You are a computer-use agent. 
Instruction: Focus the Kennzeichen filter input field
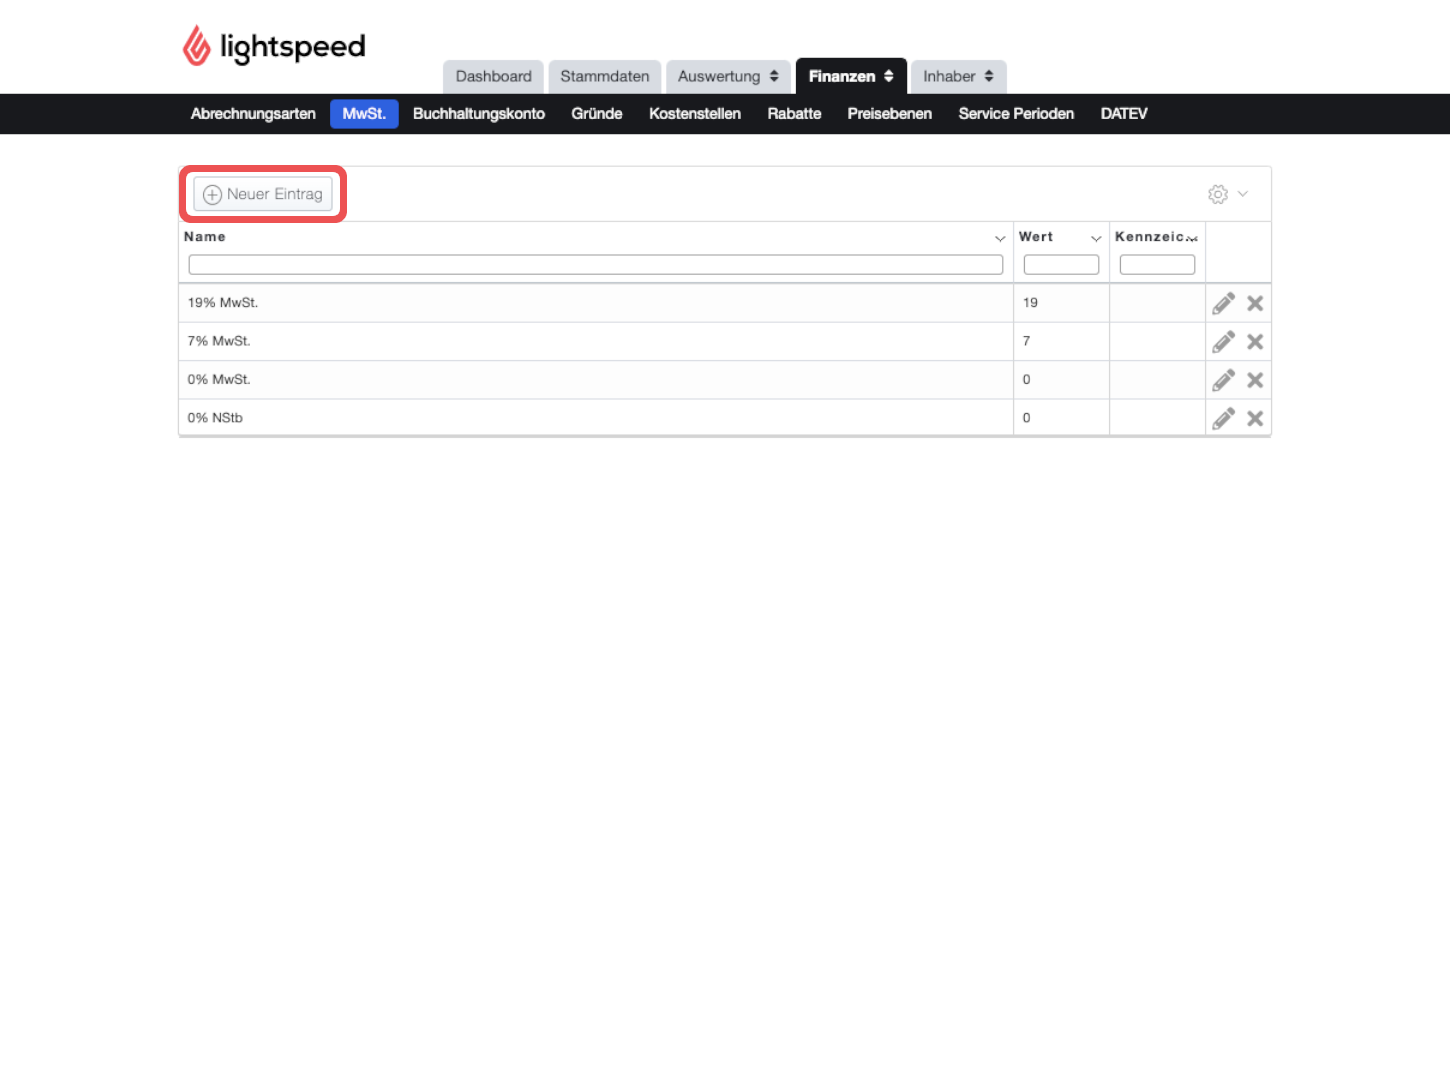click(1157, 264)
